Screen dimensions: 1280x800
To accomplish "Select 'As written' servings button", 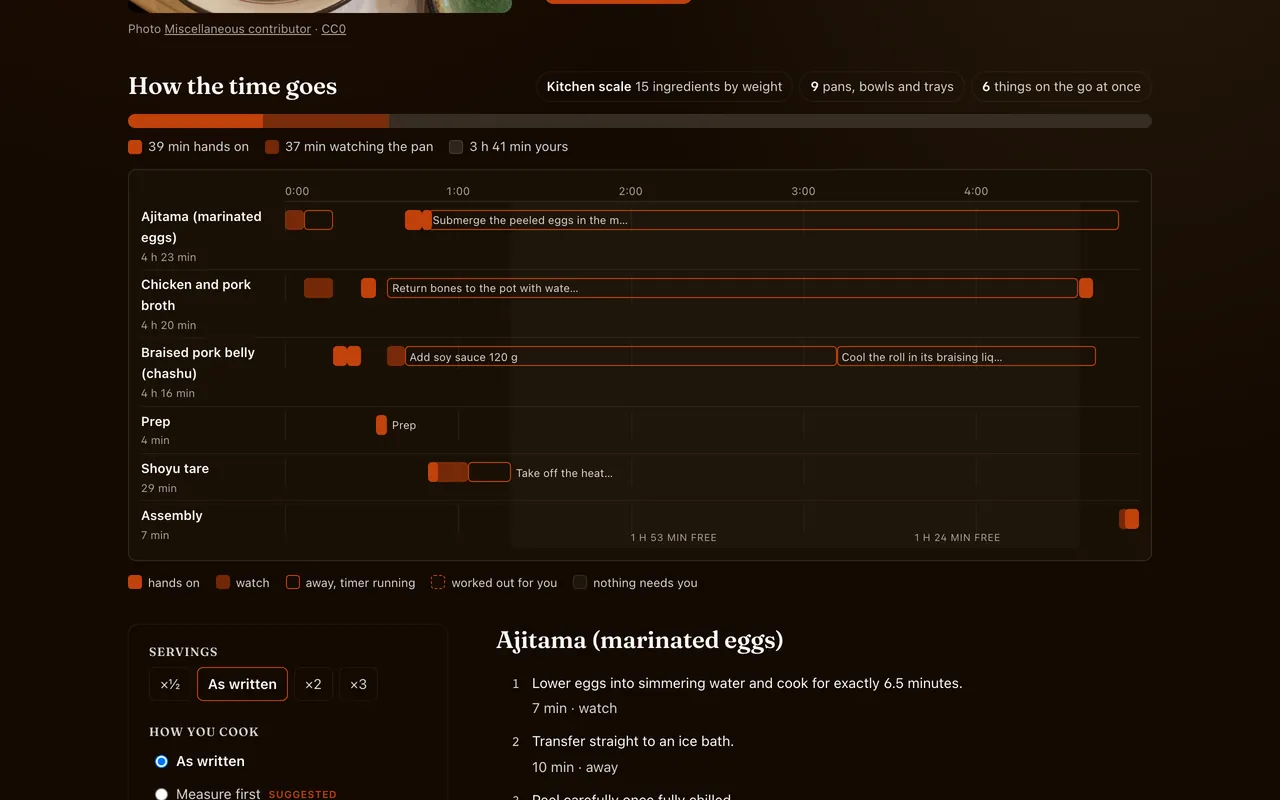I will (x=242, y=684).
